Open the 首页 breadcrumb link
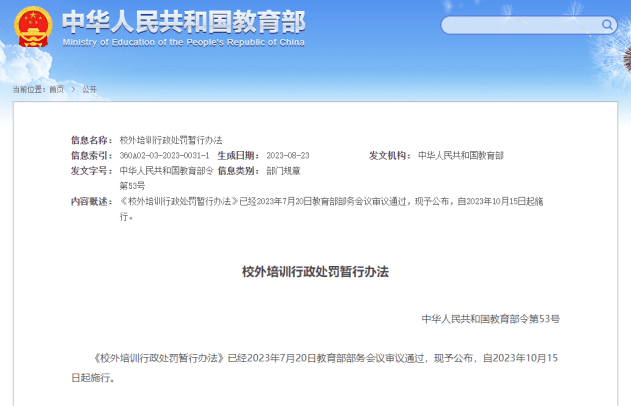This screenshot has width=631, height=406. (57, 89)
